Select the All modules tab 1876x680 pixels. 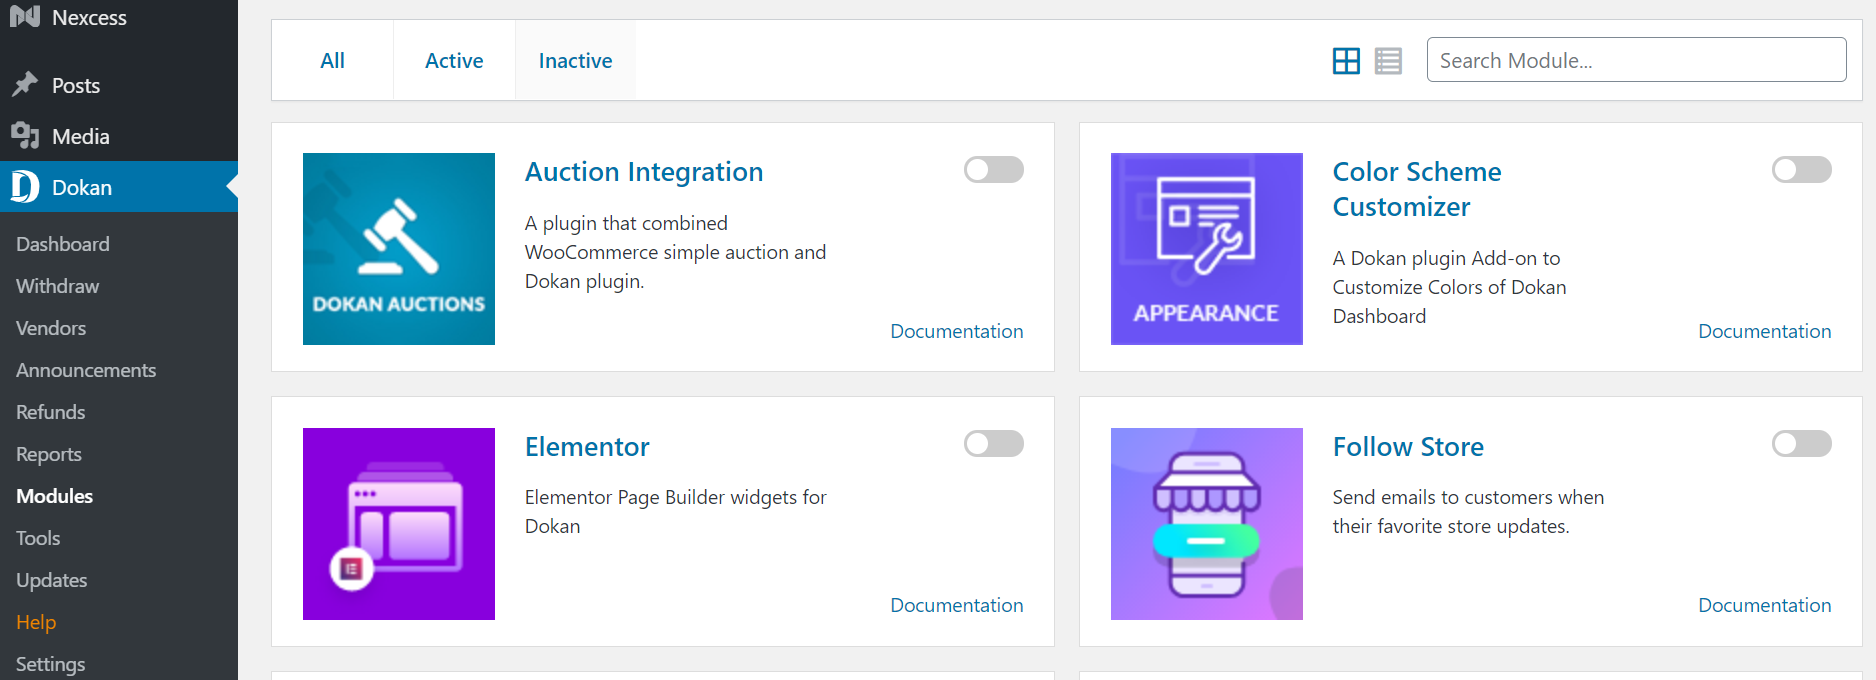pos(332,61)
